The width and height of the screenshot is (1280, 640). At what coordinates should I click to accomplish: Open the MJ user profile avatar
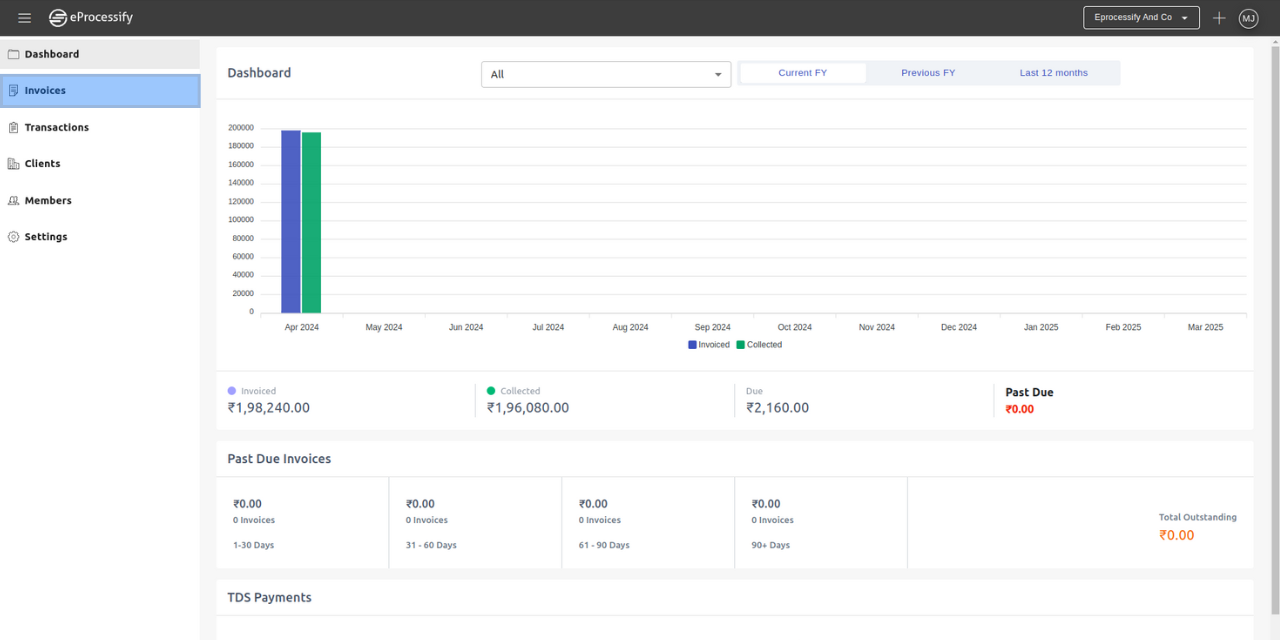[1248, 18]
